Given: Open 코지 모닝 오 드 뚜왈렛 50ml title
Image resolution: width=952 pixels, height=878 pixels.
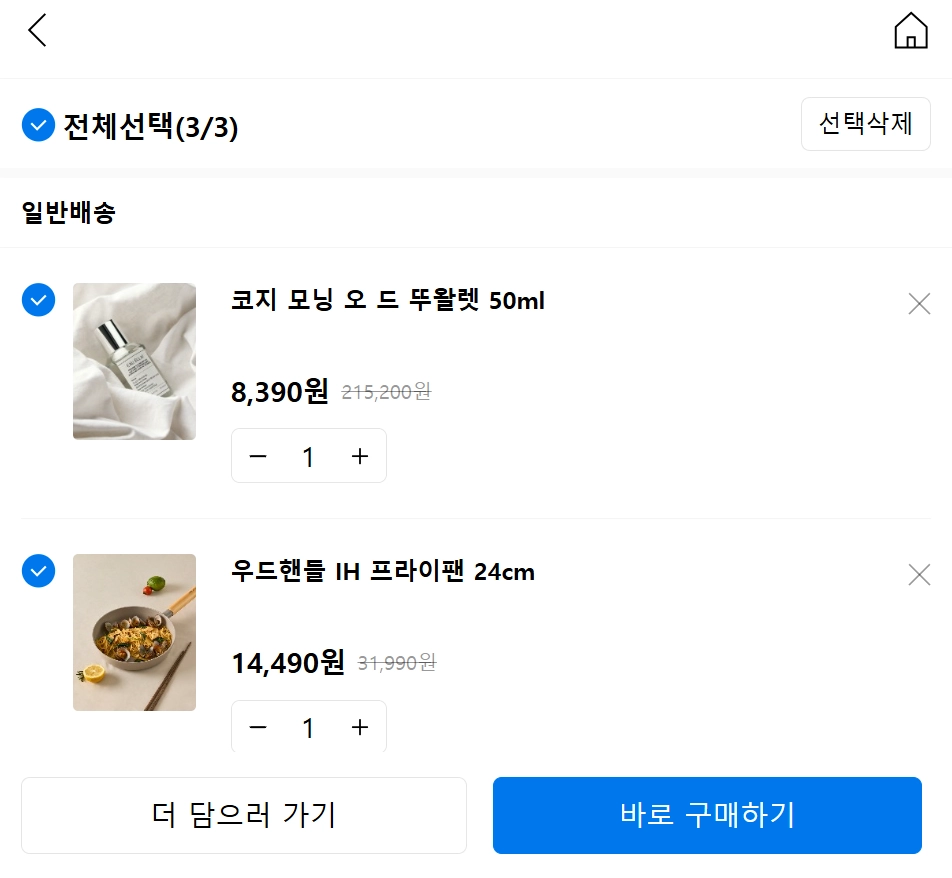Looking at the screenshot, I should pos(388,301).
